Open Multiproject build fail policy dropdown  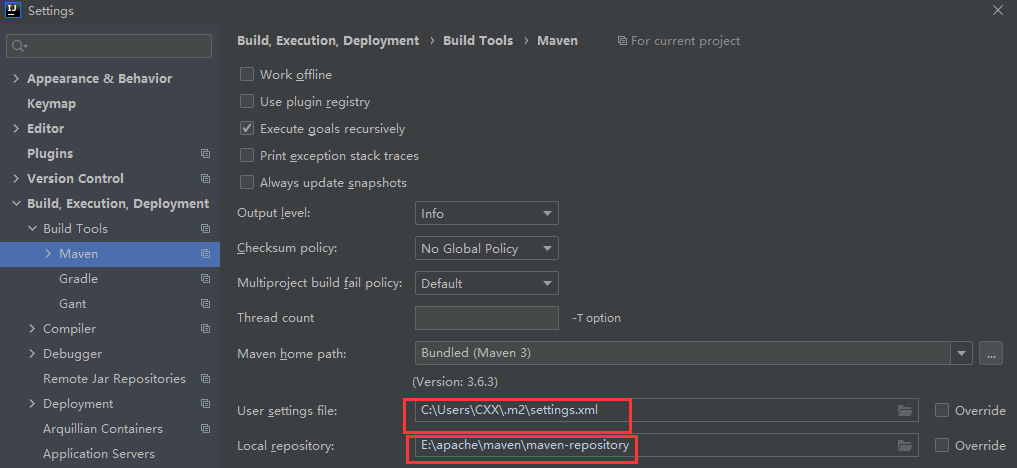pyautogui.click(x=486, y=283)
